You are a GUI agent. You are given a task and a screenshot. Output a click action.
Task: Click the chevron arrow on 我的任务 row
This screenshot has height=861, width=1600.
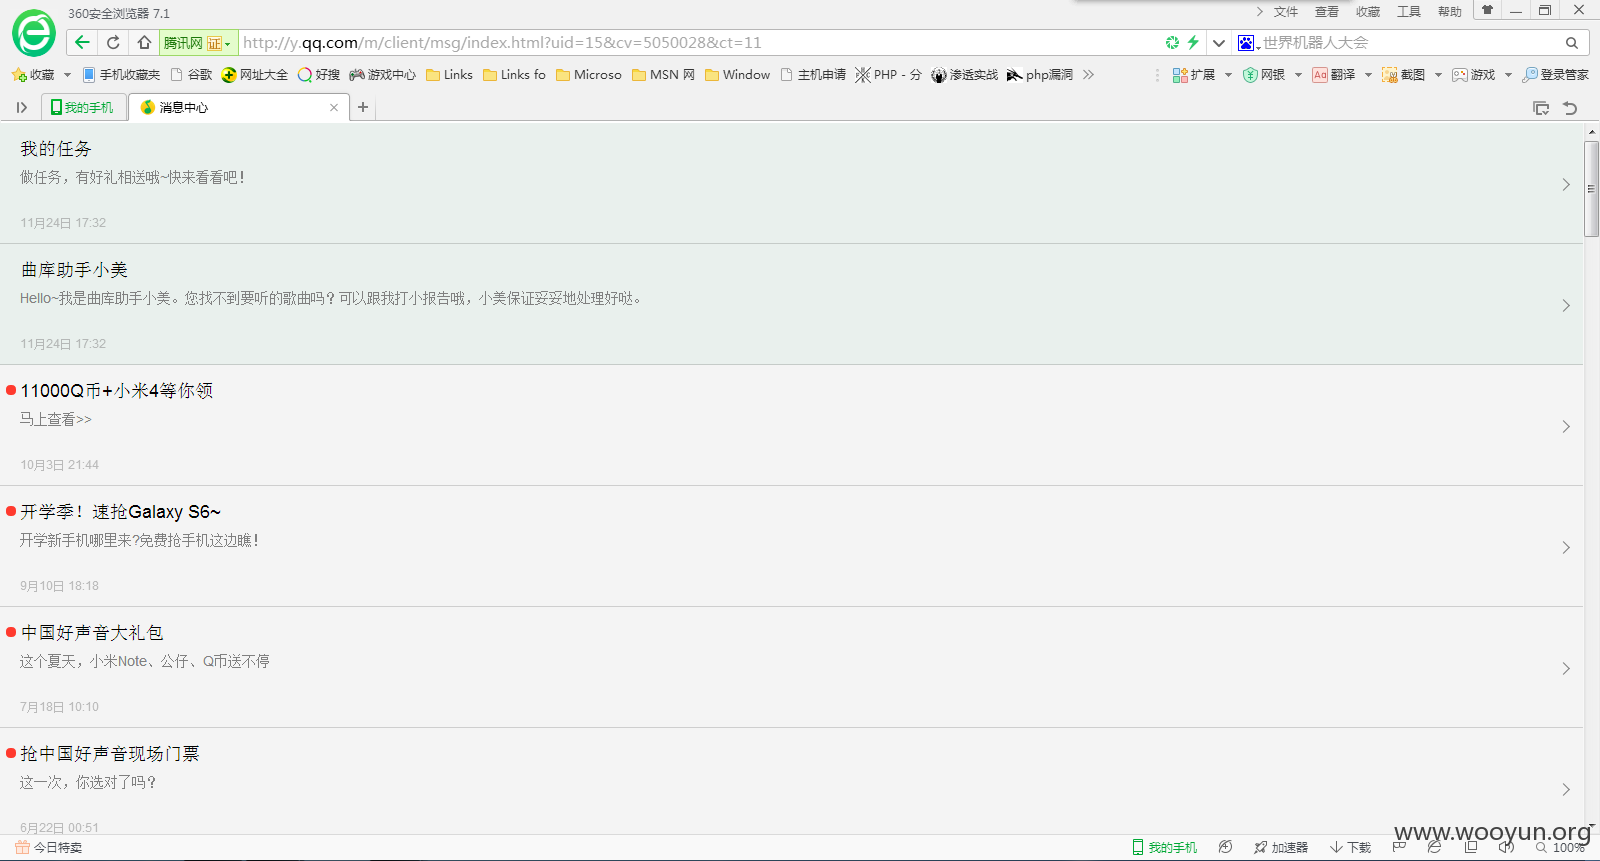tap(1566, 184)
